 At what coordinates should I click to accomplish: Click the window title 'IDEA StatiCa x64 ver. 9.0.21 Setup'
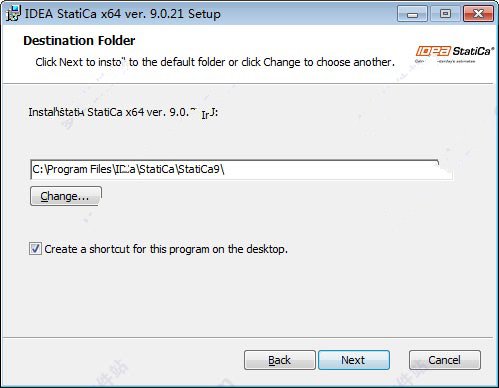point(123,14)
